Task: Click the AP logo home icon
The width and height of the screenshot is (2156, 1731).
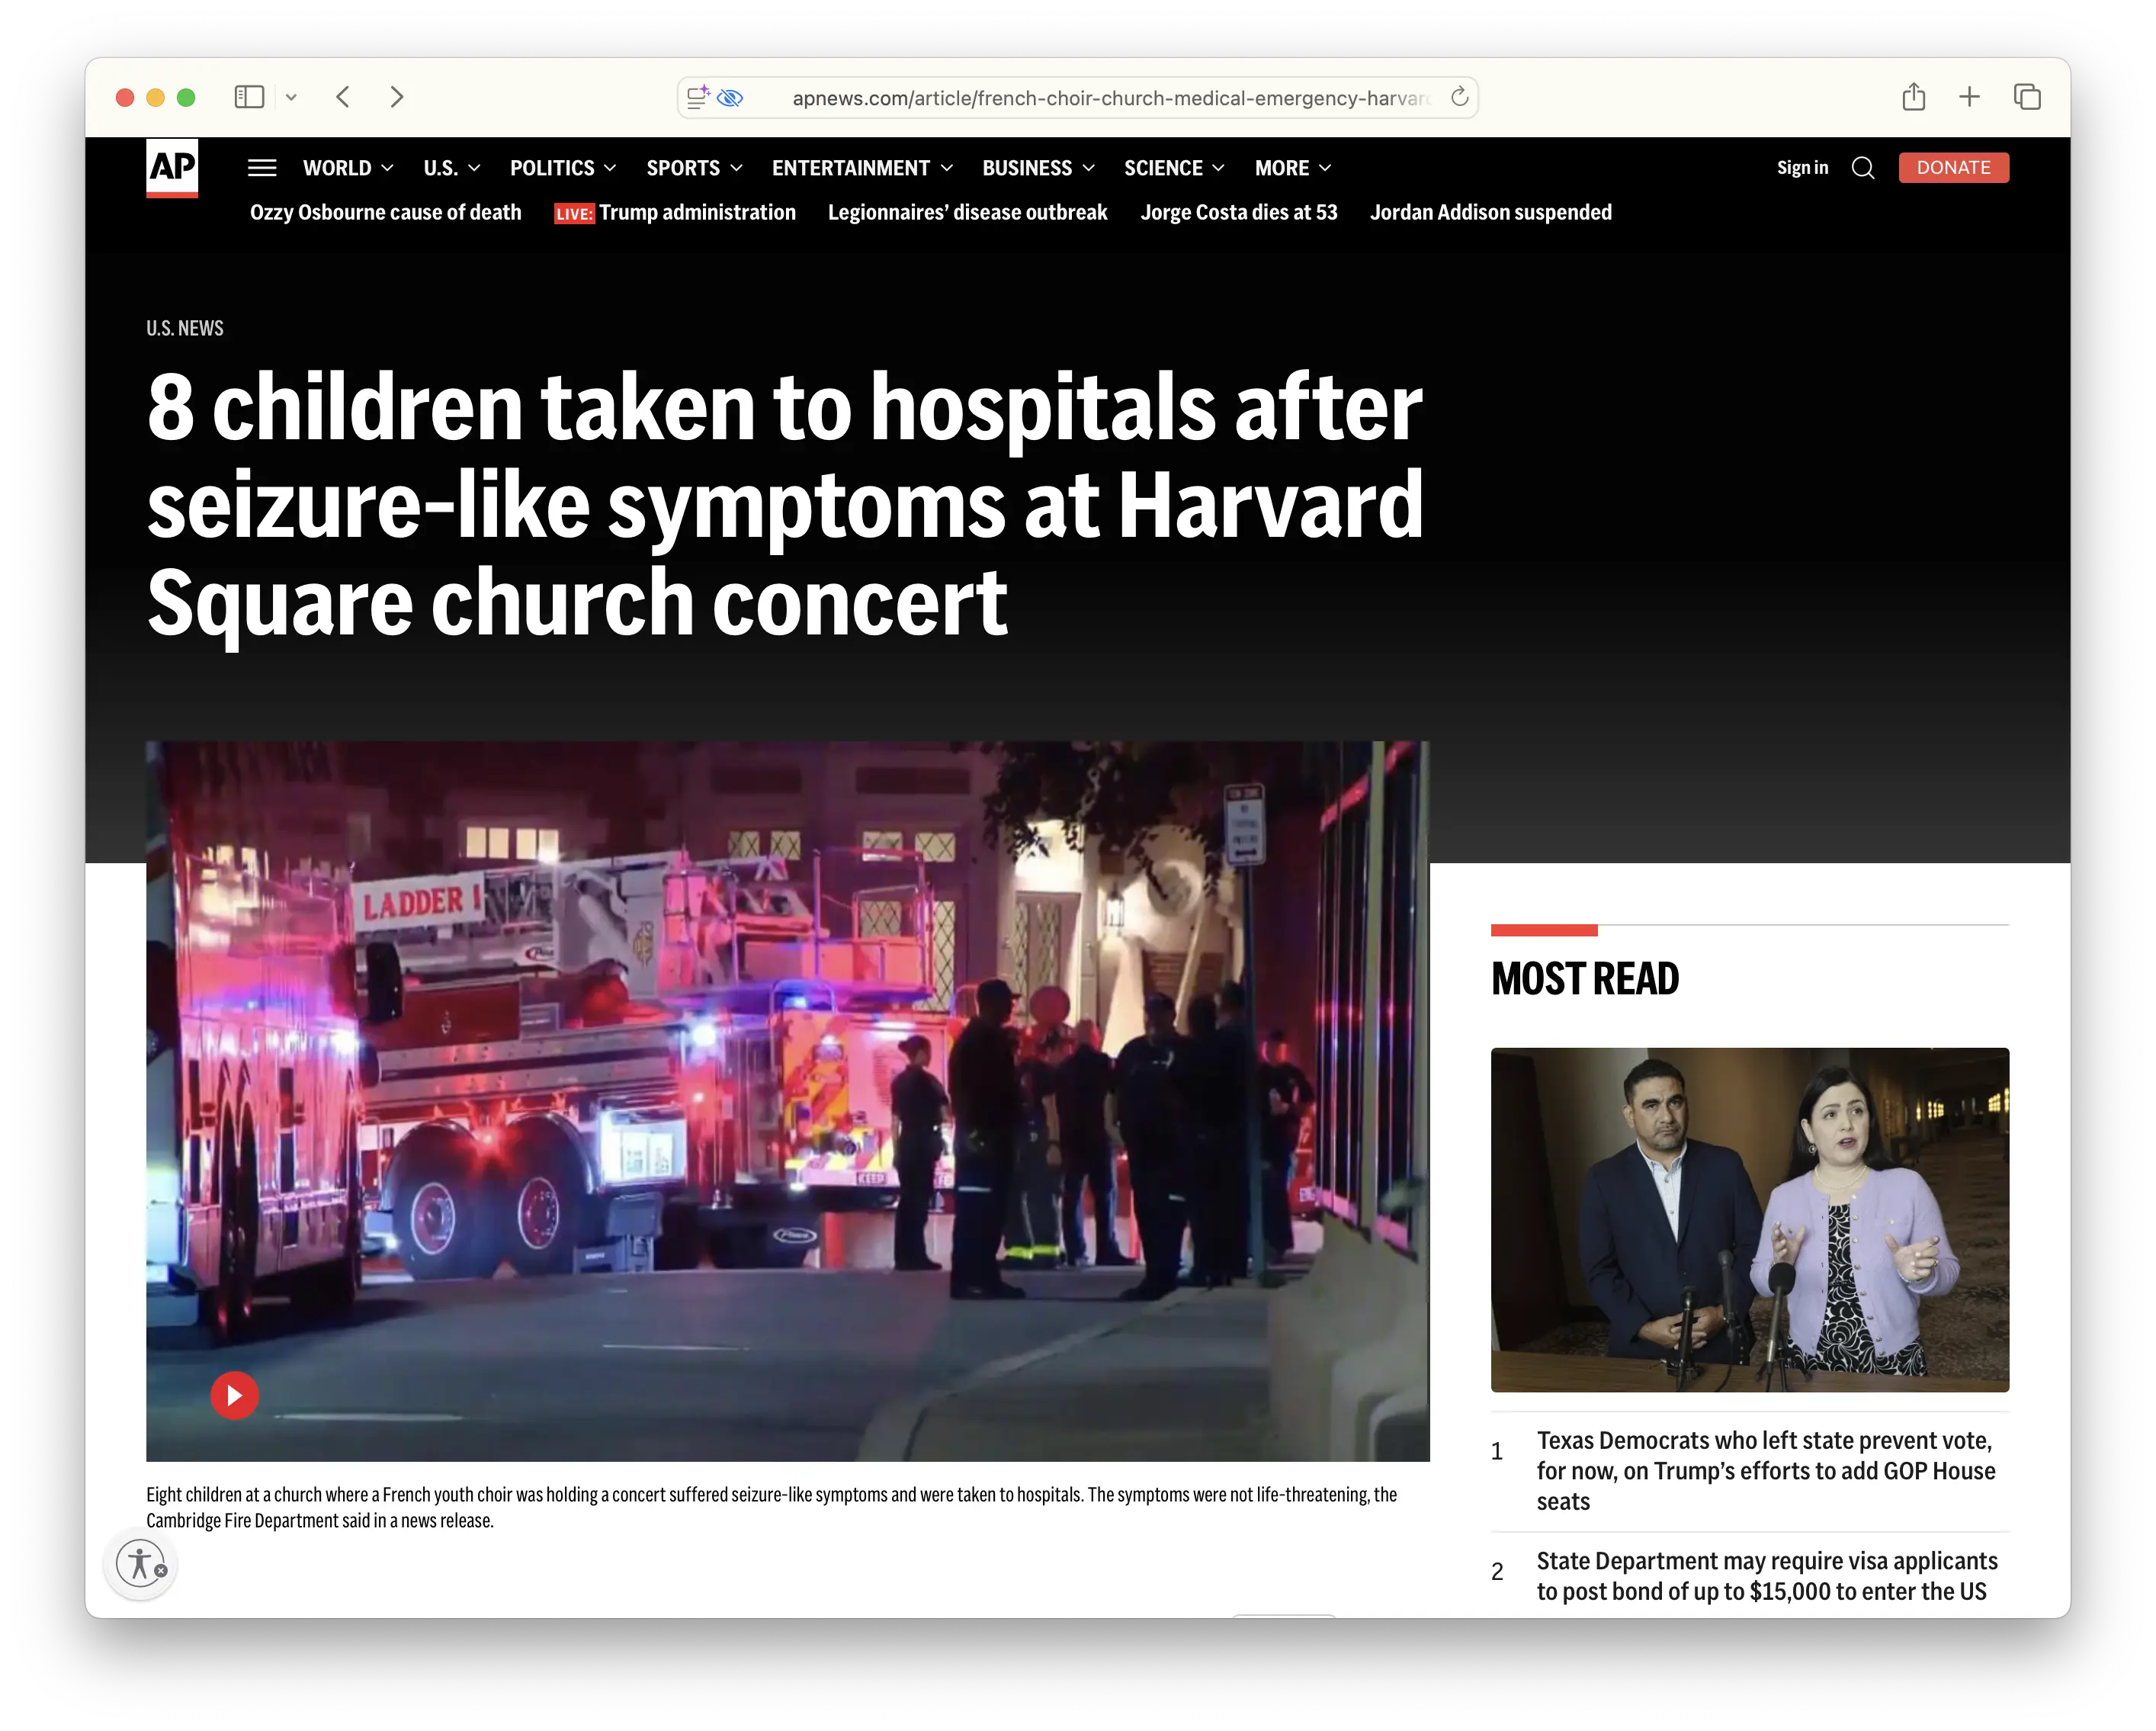Action: coord(172,167)
